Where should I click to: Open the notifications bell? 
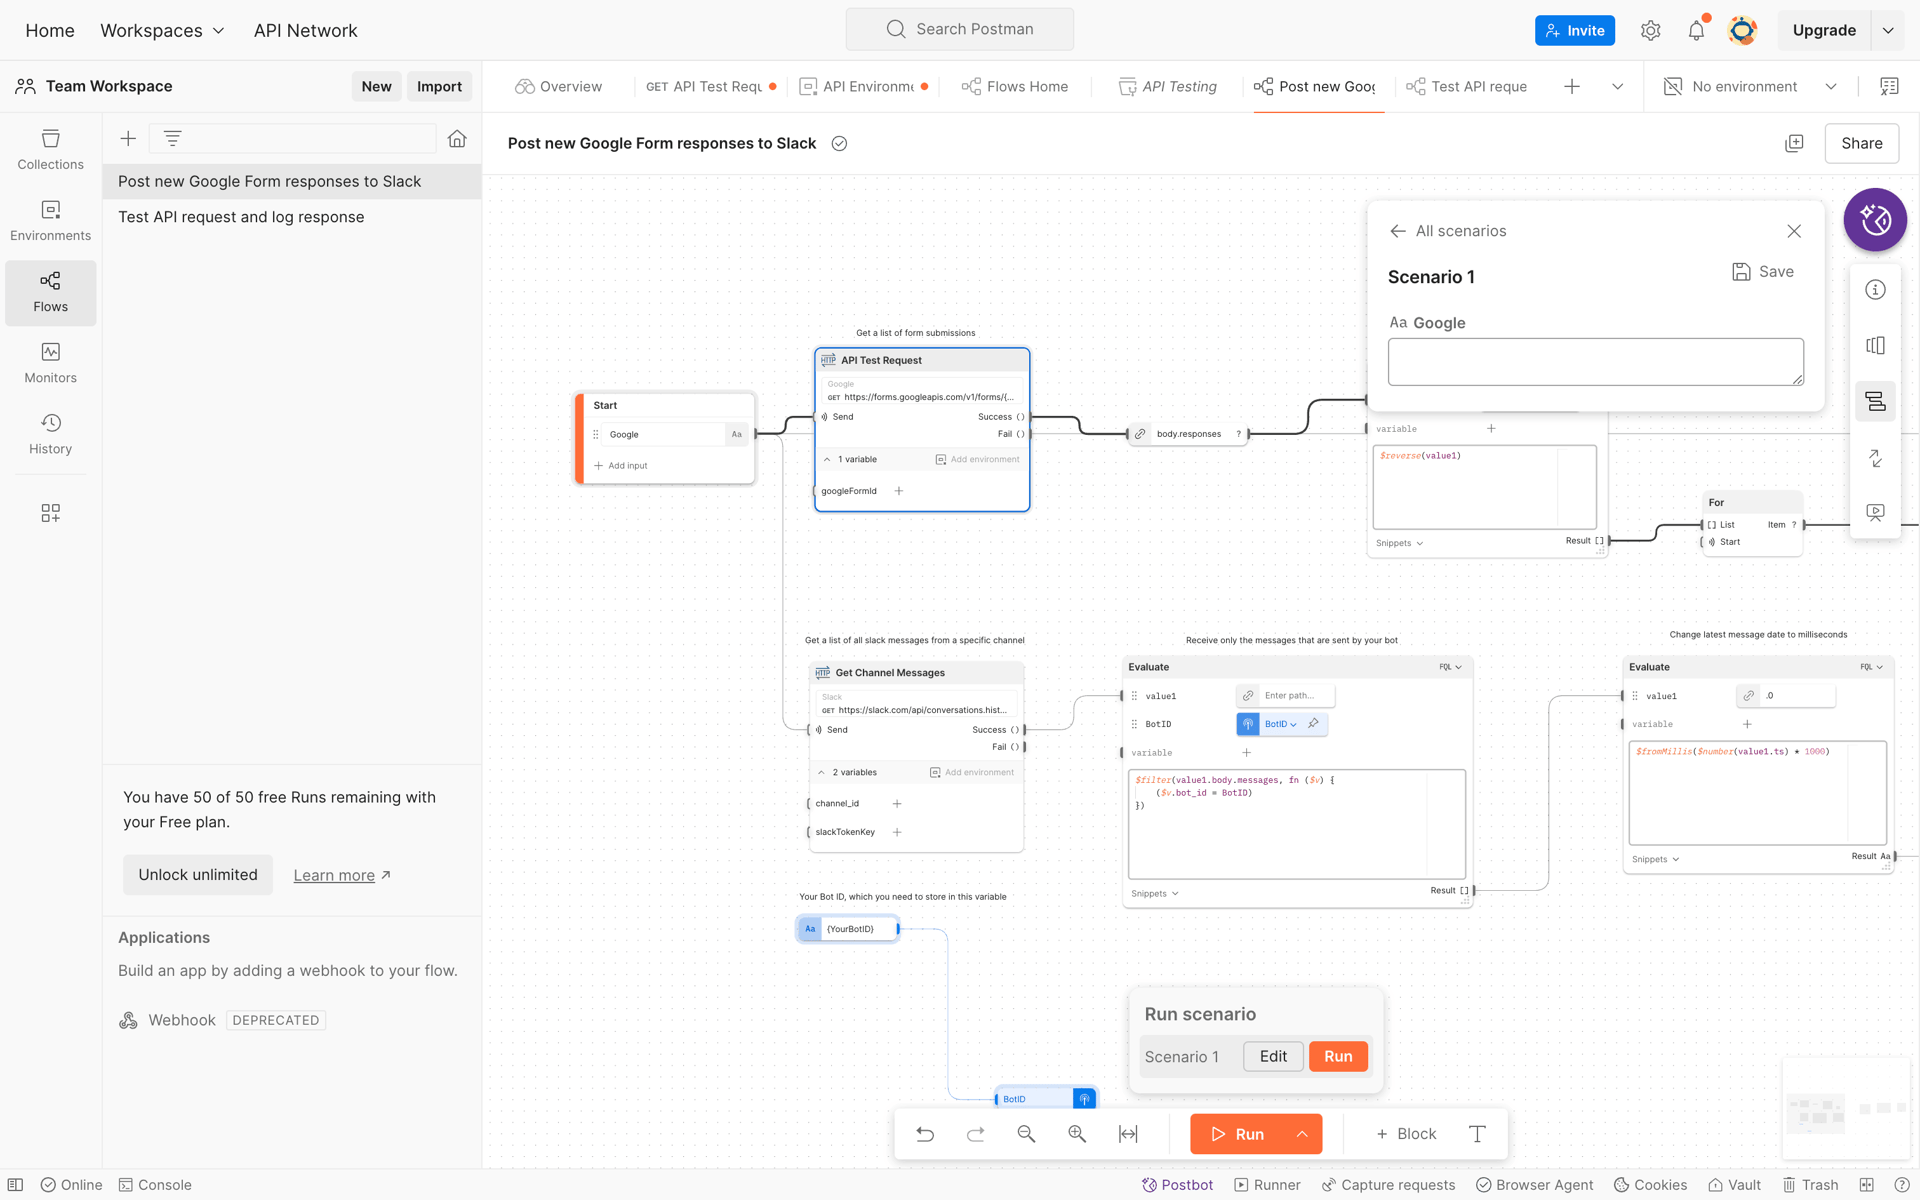[x=1696, y=30]
